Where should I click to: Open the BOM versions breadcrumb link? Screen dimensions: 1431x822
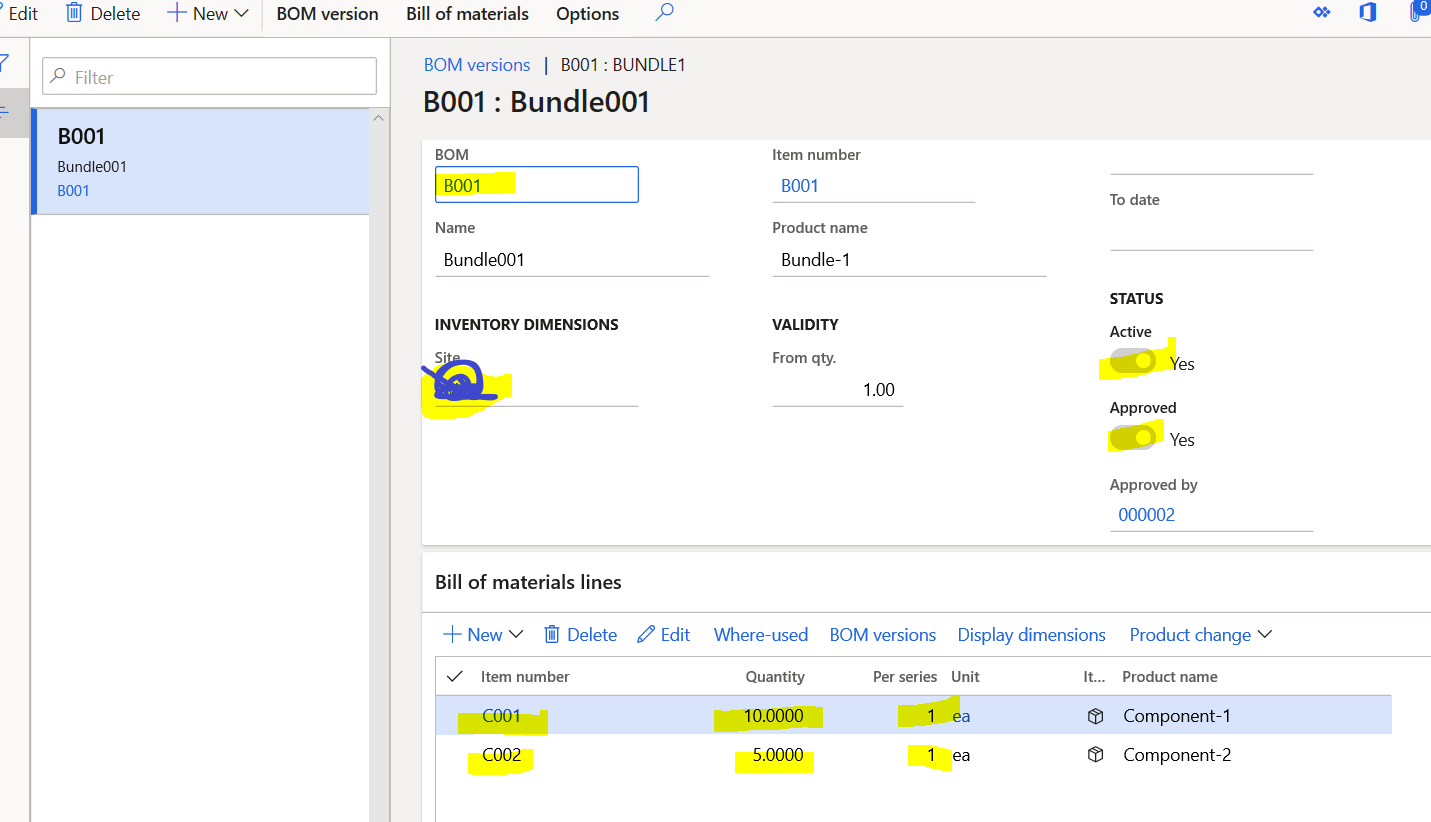point(477,64)
